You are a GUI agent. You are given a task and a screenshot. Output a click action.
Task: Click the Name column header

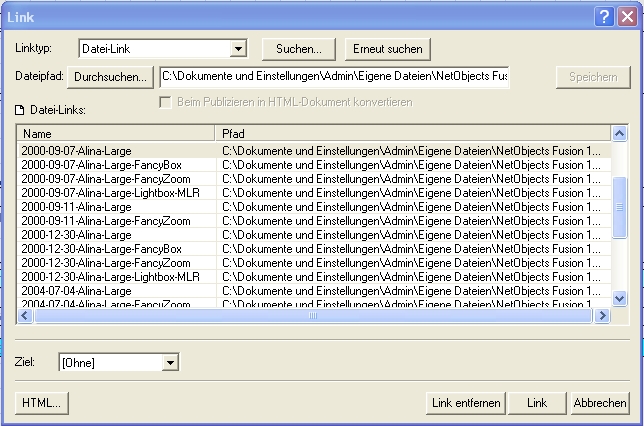point(116,133)
